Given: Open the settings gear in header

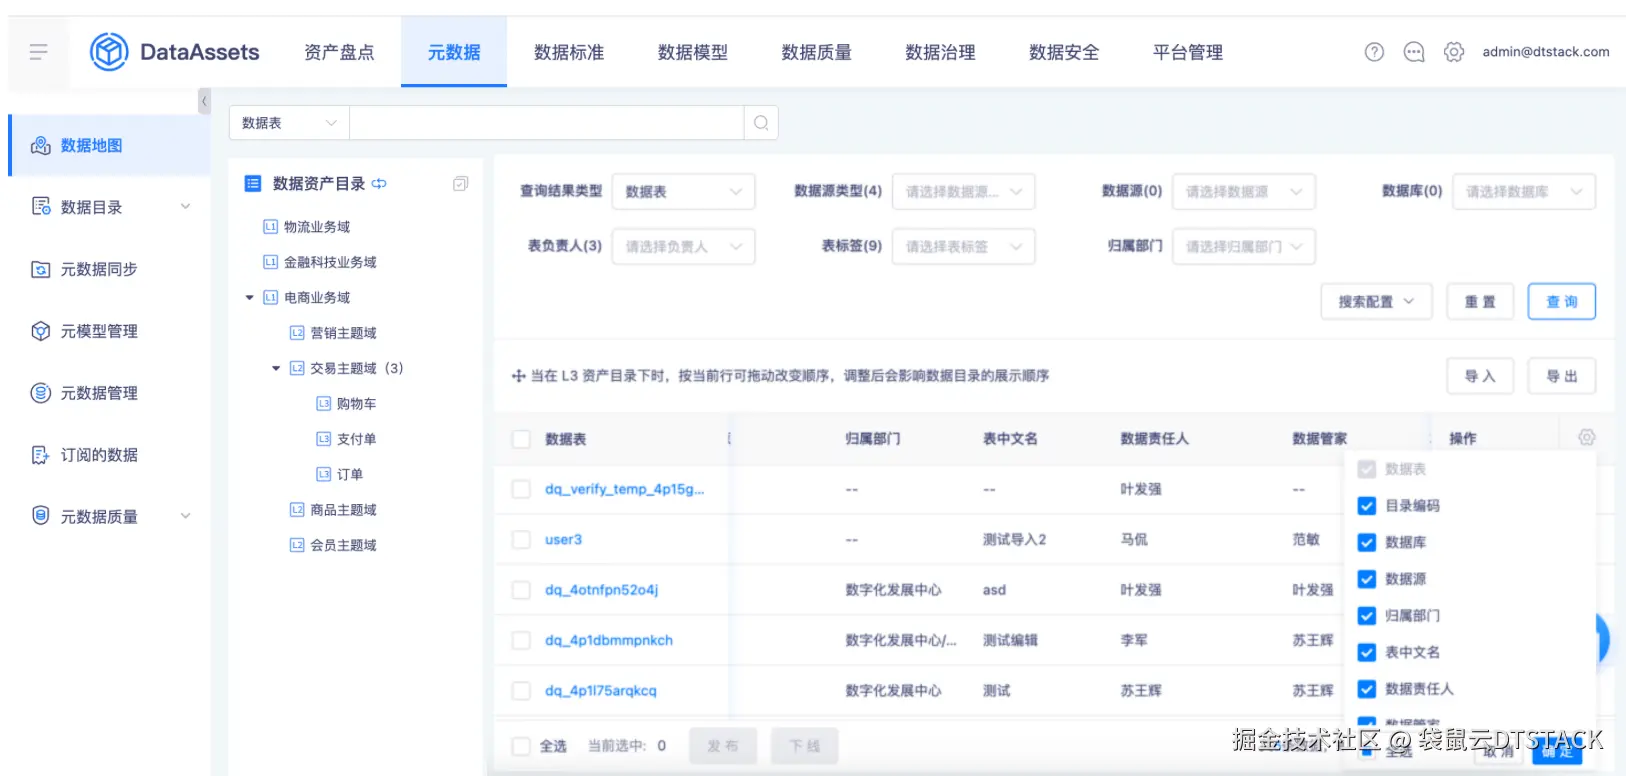Looking at the screenshot, I should point(1454,52).
